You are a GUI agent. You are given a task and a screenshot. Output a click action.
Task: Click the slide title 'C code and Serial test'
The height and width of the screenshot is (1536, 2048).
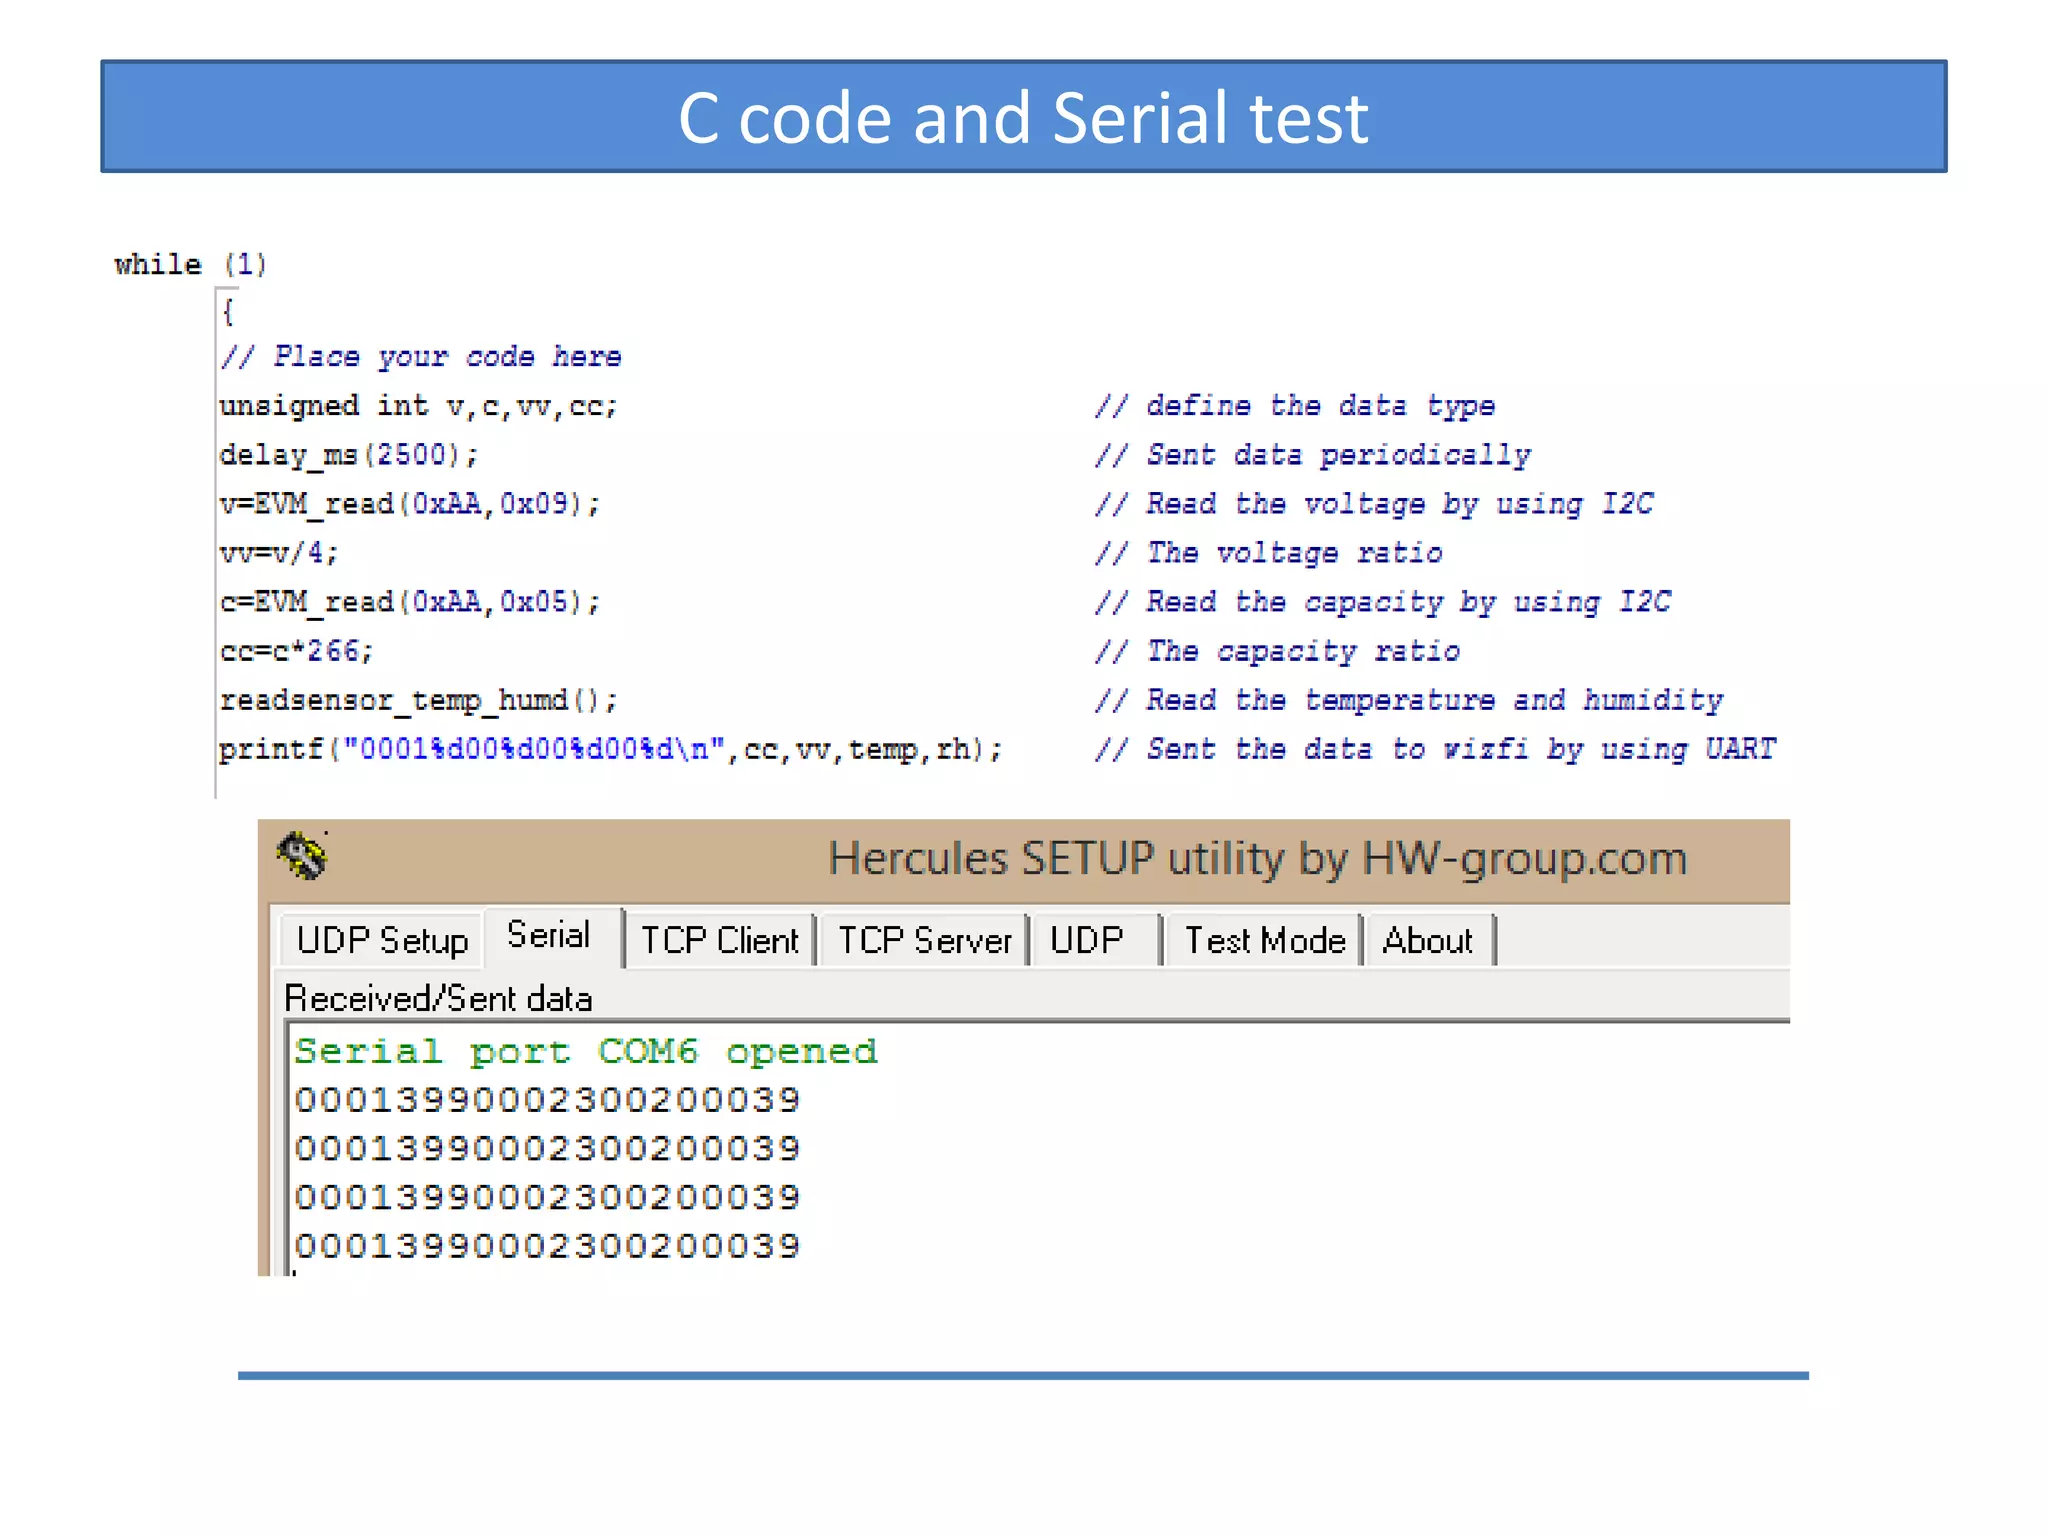coord(1023,117)
